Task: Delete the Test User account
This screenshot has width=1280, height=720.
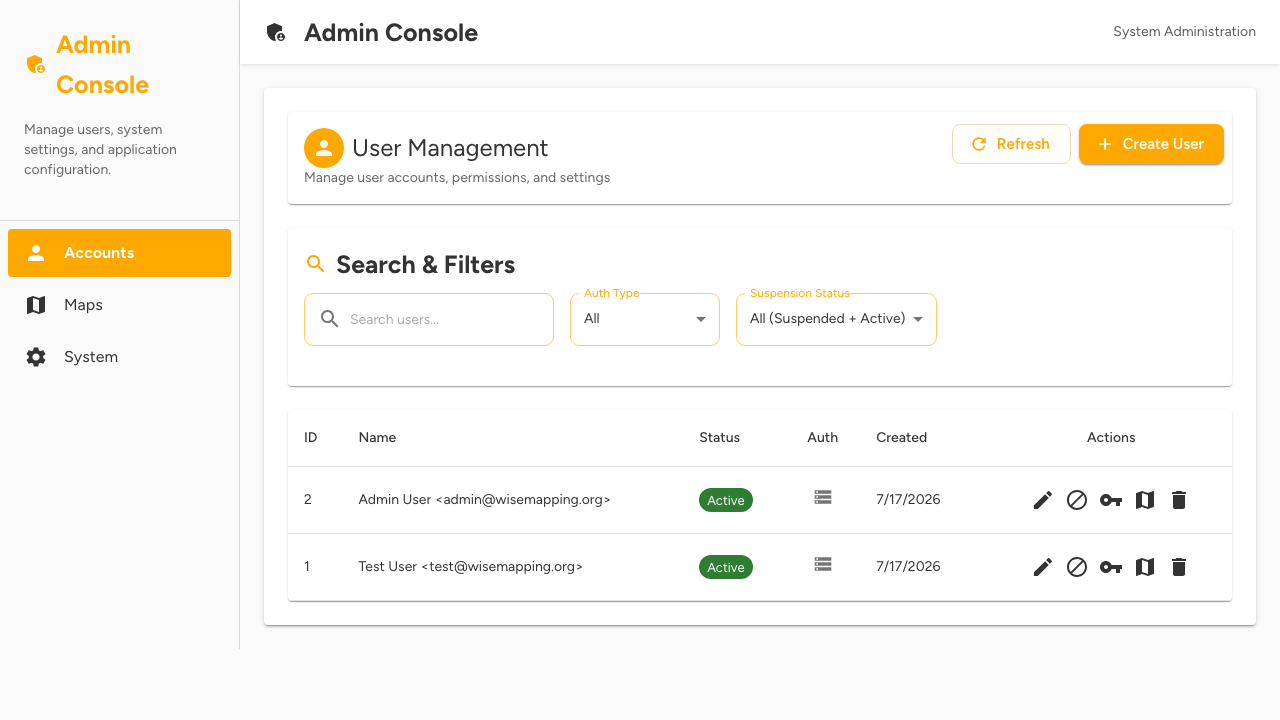Action: tap(1179, 567)
